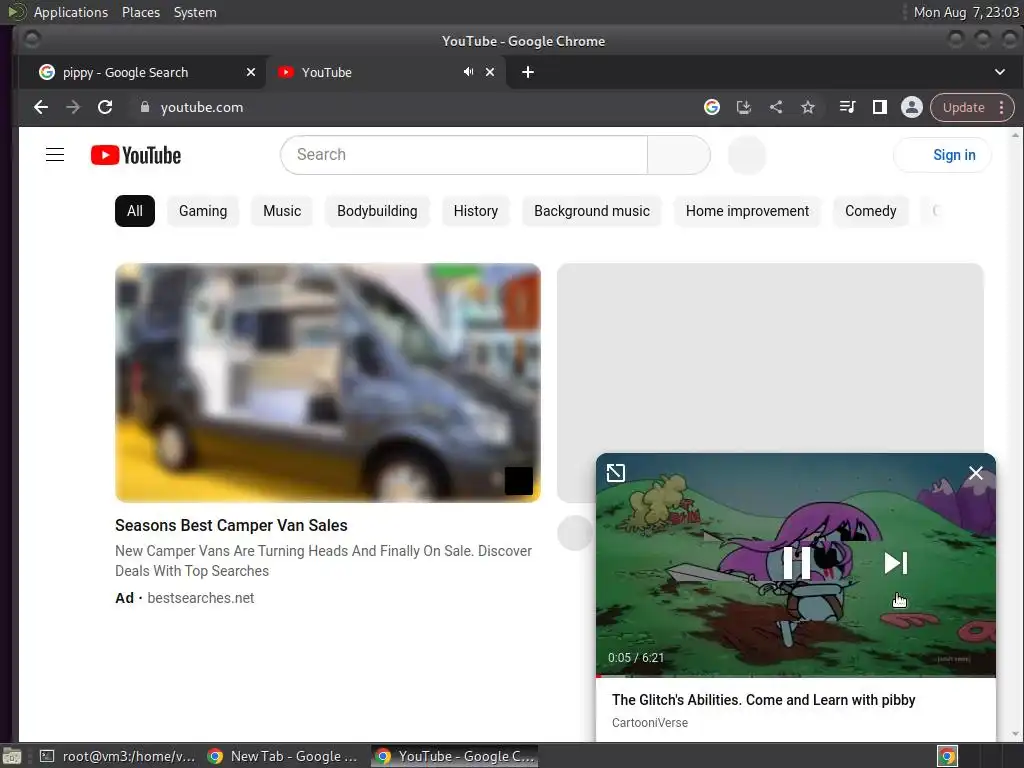Click the YouTube Search input field
Image resolution: width=1024 pixels, height=768 pixels.
[x=464, y=155]
